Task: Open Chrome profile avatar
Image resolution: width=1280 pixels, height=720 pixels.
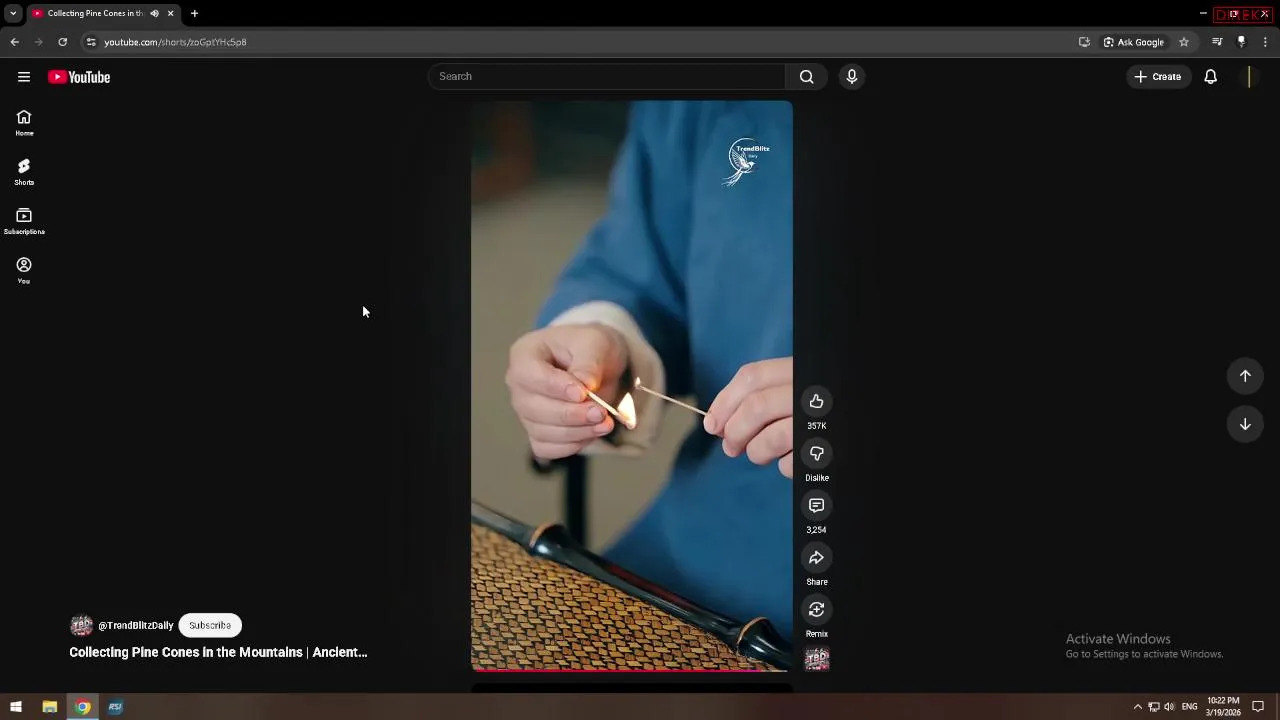Action: 1241,42
